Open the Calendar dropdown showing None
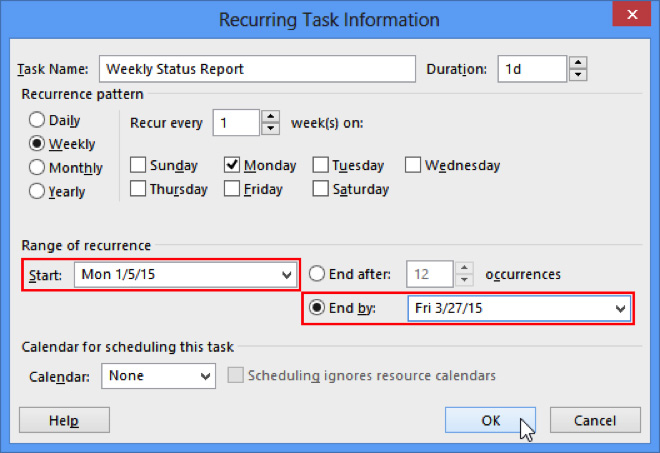The image size is (660, 453). tap(206, 376)
